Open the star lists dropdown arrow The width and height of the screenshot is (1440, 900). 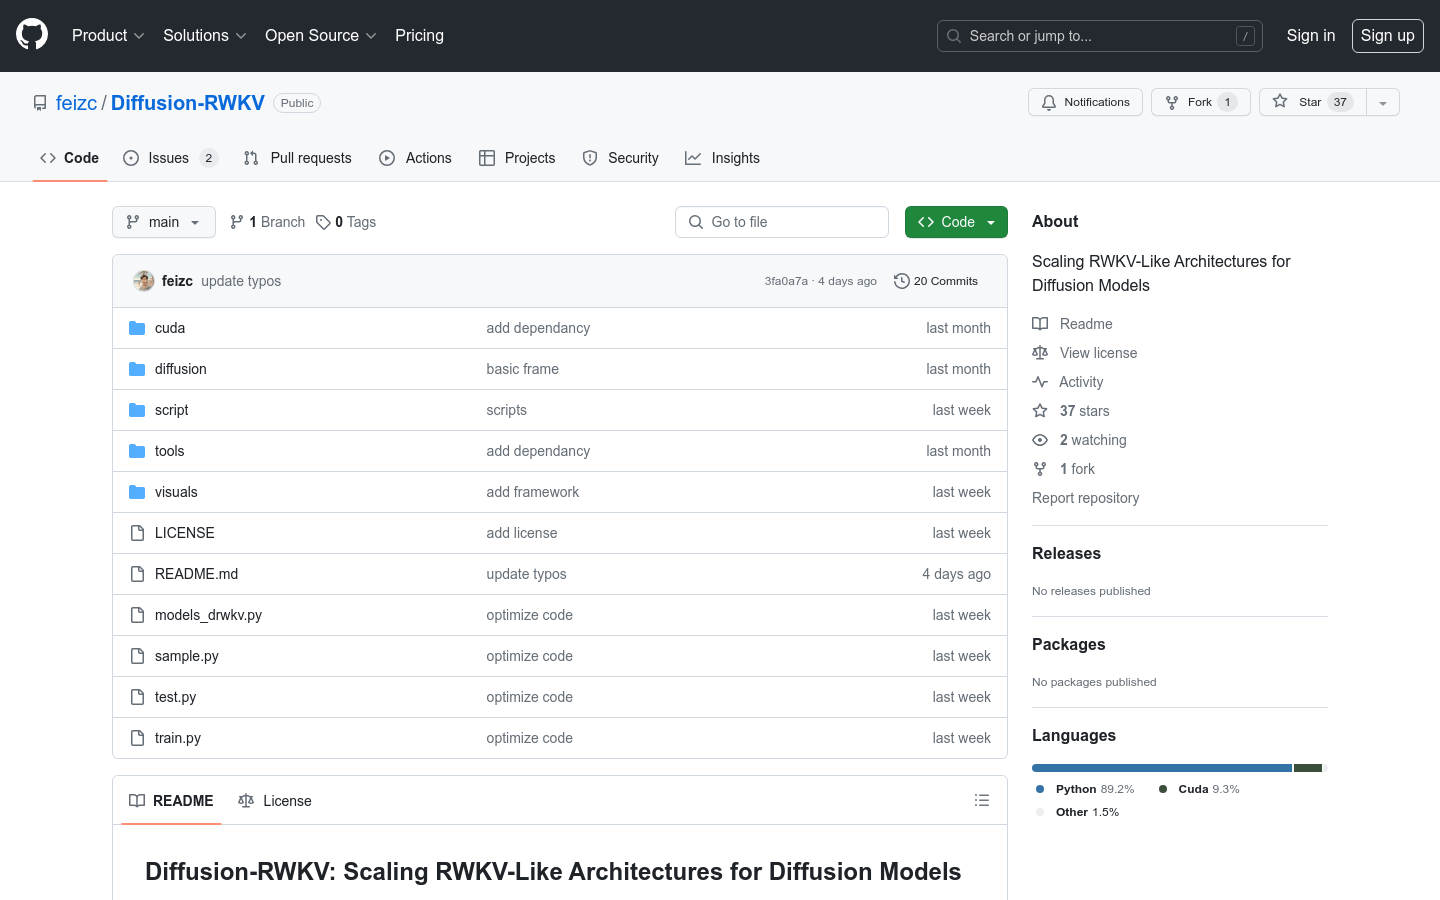click(1383, 102)
